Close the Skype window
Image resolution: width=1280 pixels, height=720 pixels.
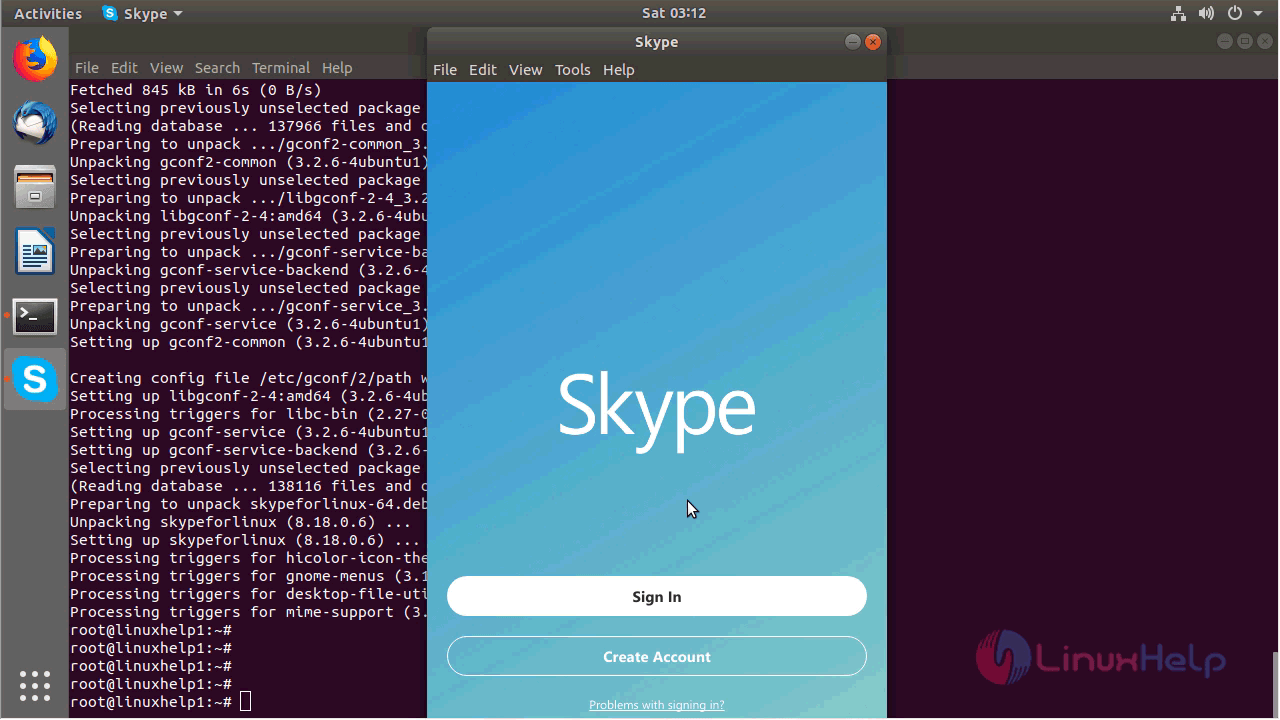coord(873,42)
